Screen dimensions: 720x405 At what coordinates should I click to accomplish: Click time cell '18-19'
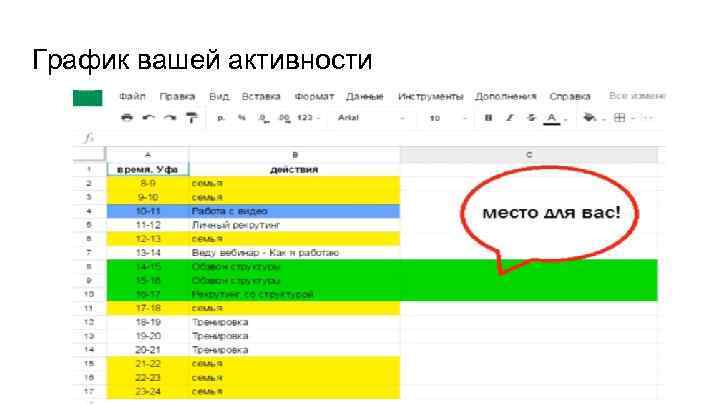[148, 322]
